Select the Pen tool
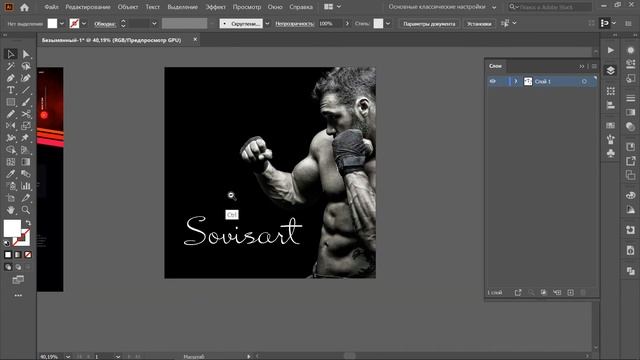Screen dimensions: 640x360 point(11,78)
